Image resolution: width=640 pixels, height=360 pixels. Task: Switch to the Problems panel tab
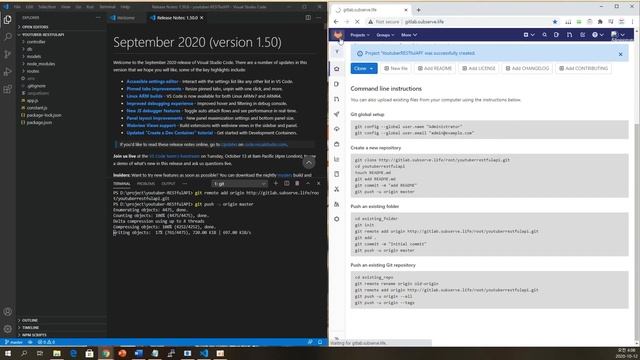click(146, 184)
